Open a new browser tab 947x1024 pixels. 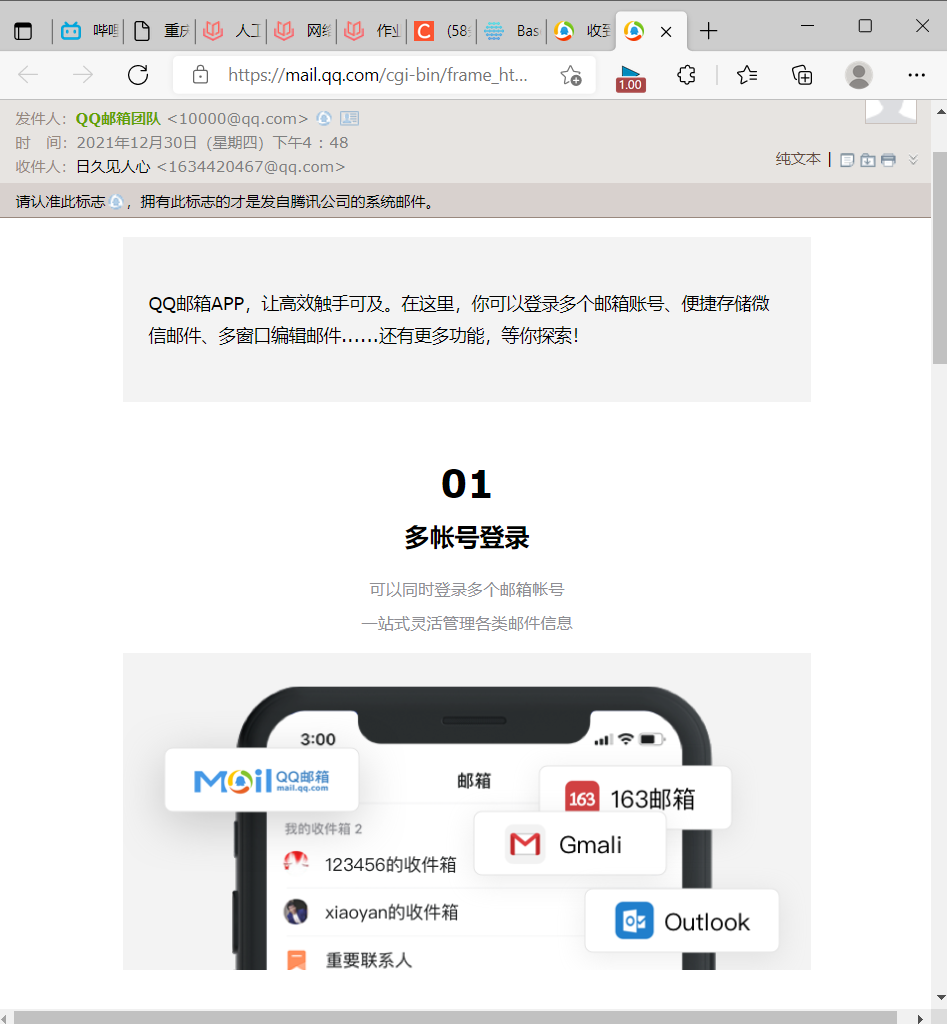(708, 31)
